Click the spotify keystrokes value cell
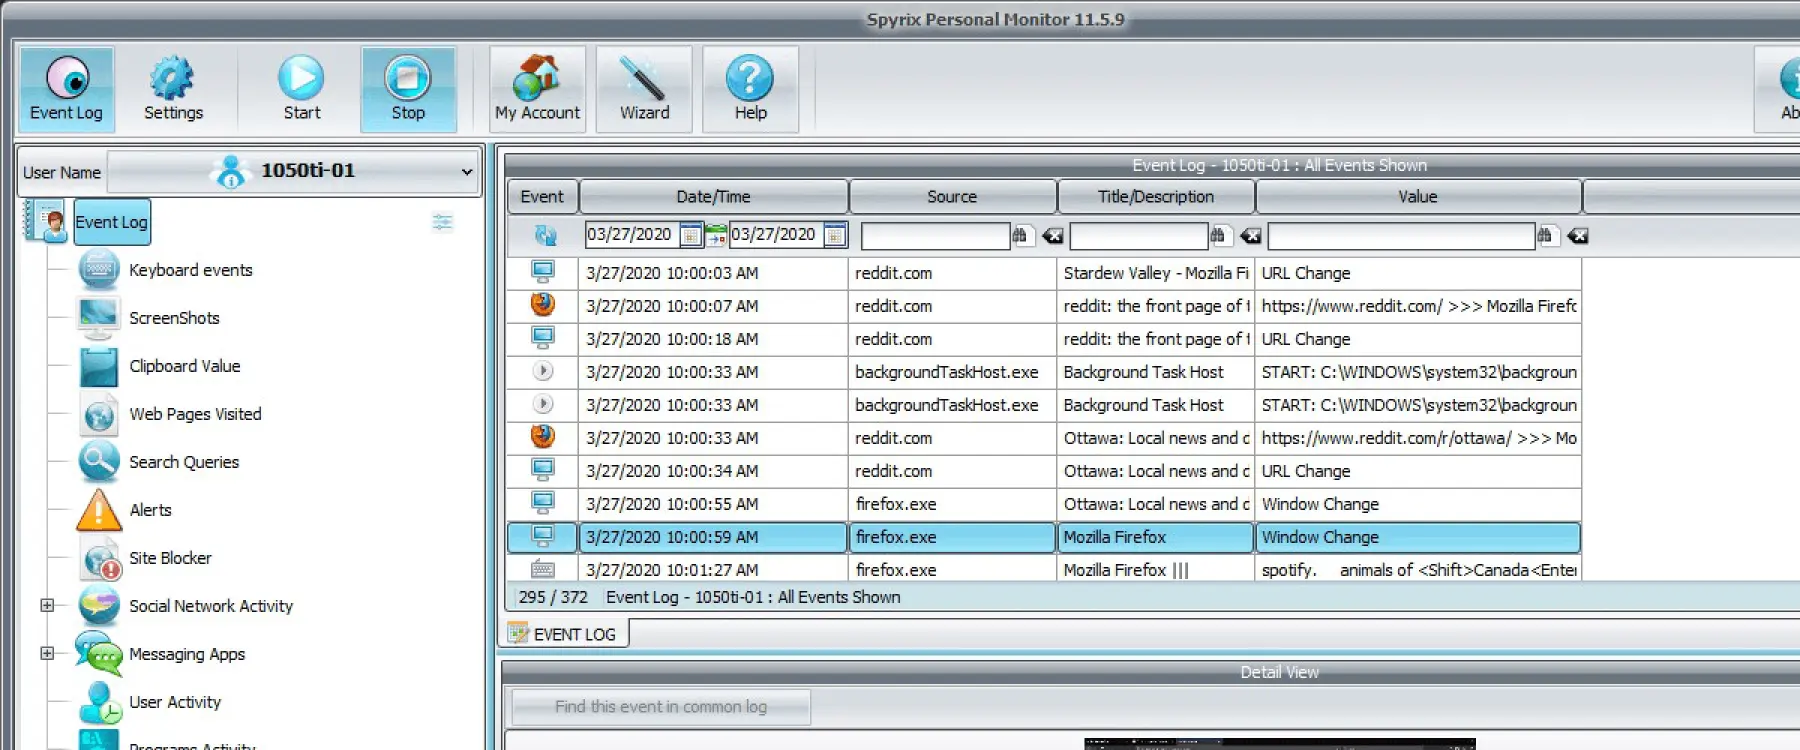 click(x=1418, y=570)
